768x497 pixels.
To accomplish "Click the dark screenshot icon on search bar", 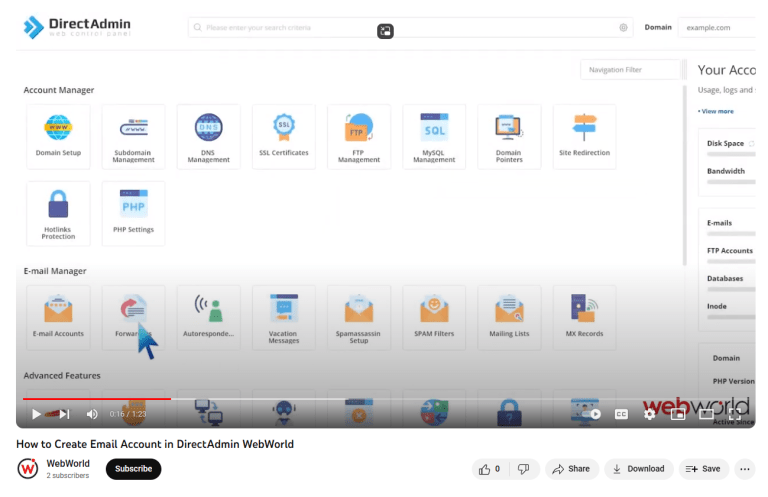I will click(x=385, y=31).
